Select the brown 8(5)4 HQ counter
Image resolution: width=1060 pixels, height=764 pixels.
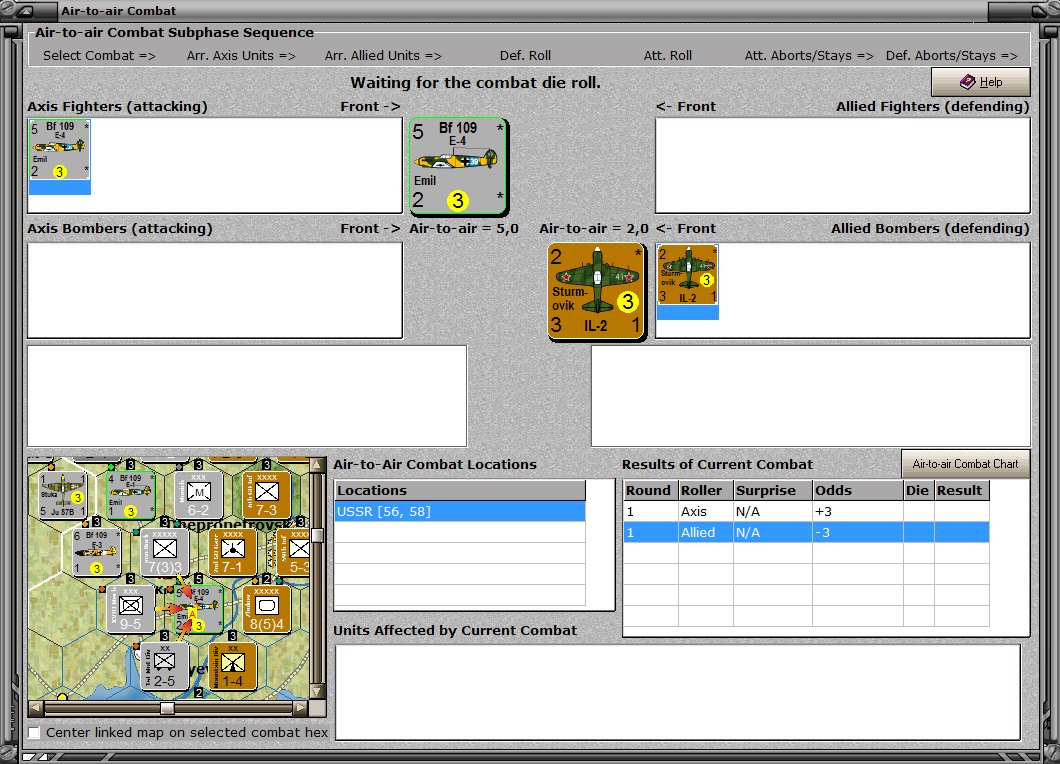point(266,609)
